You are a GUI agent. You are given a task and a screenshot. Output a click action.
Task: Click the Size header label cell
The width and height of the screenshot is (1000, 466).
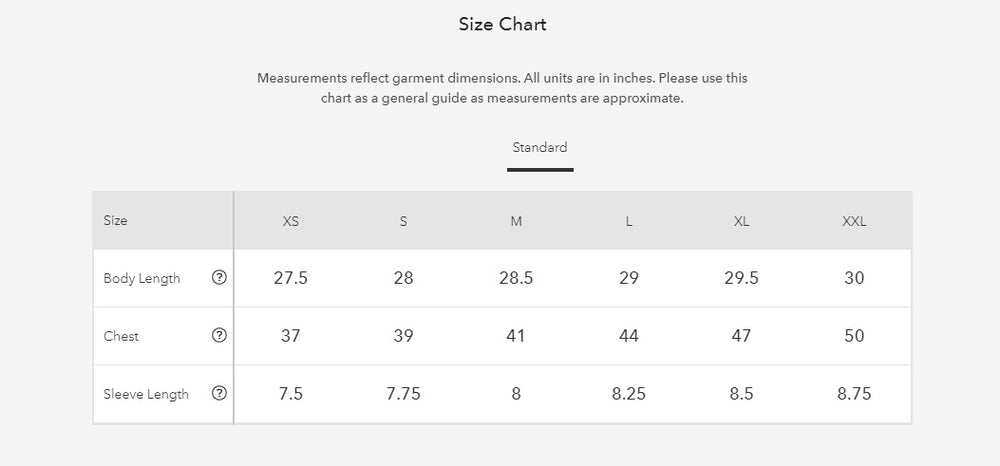[116, 221]
